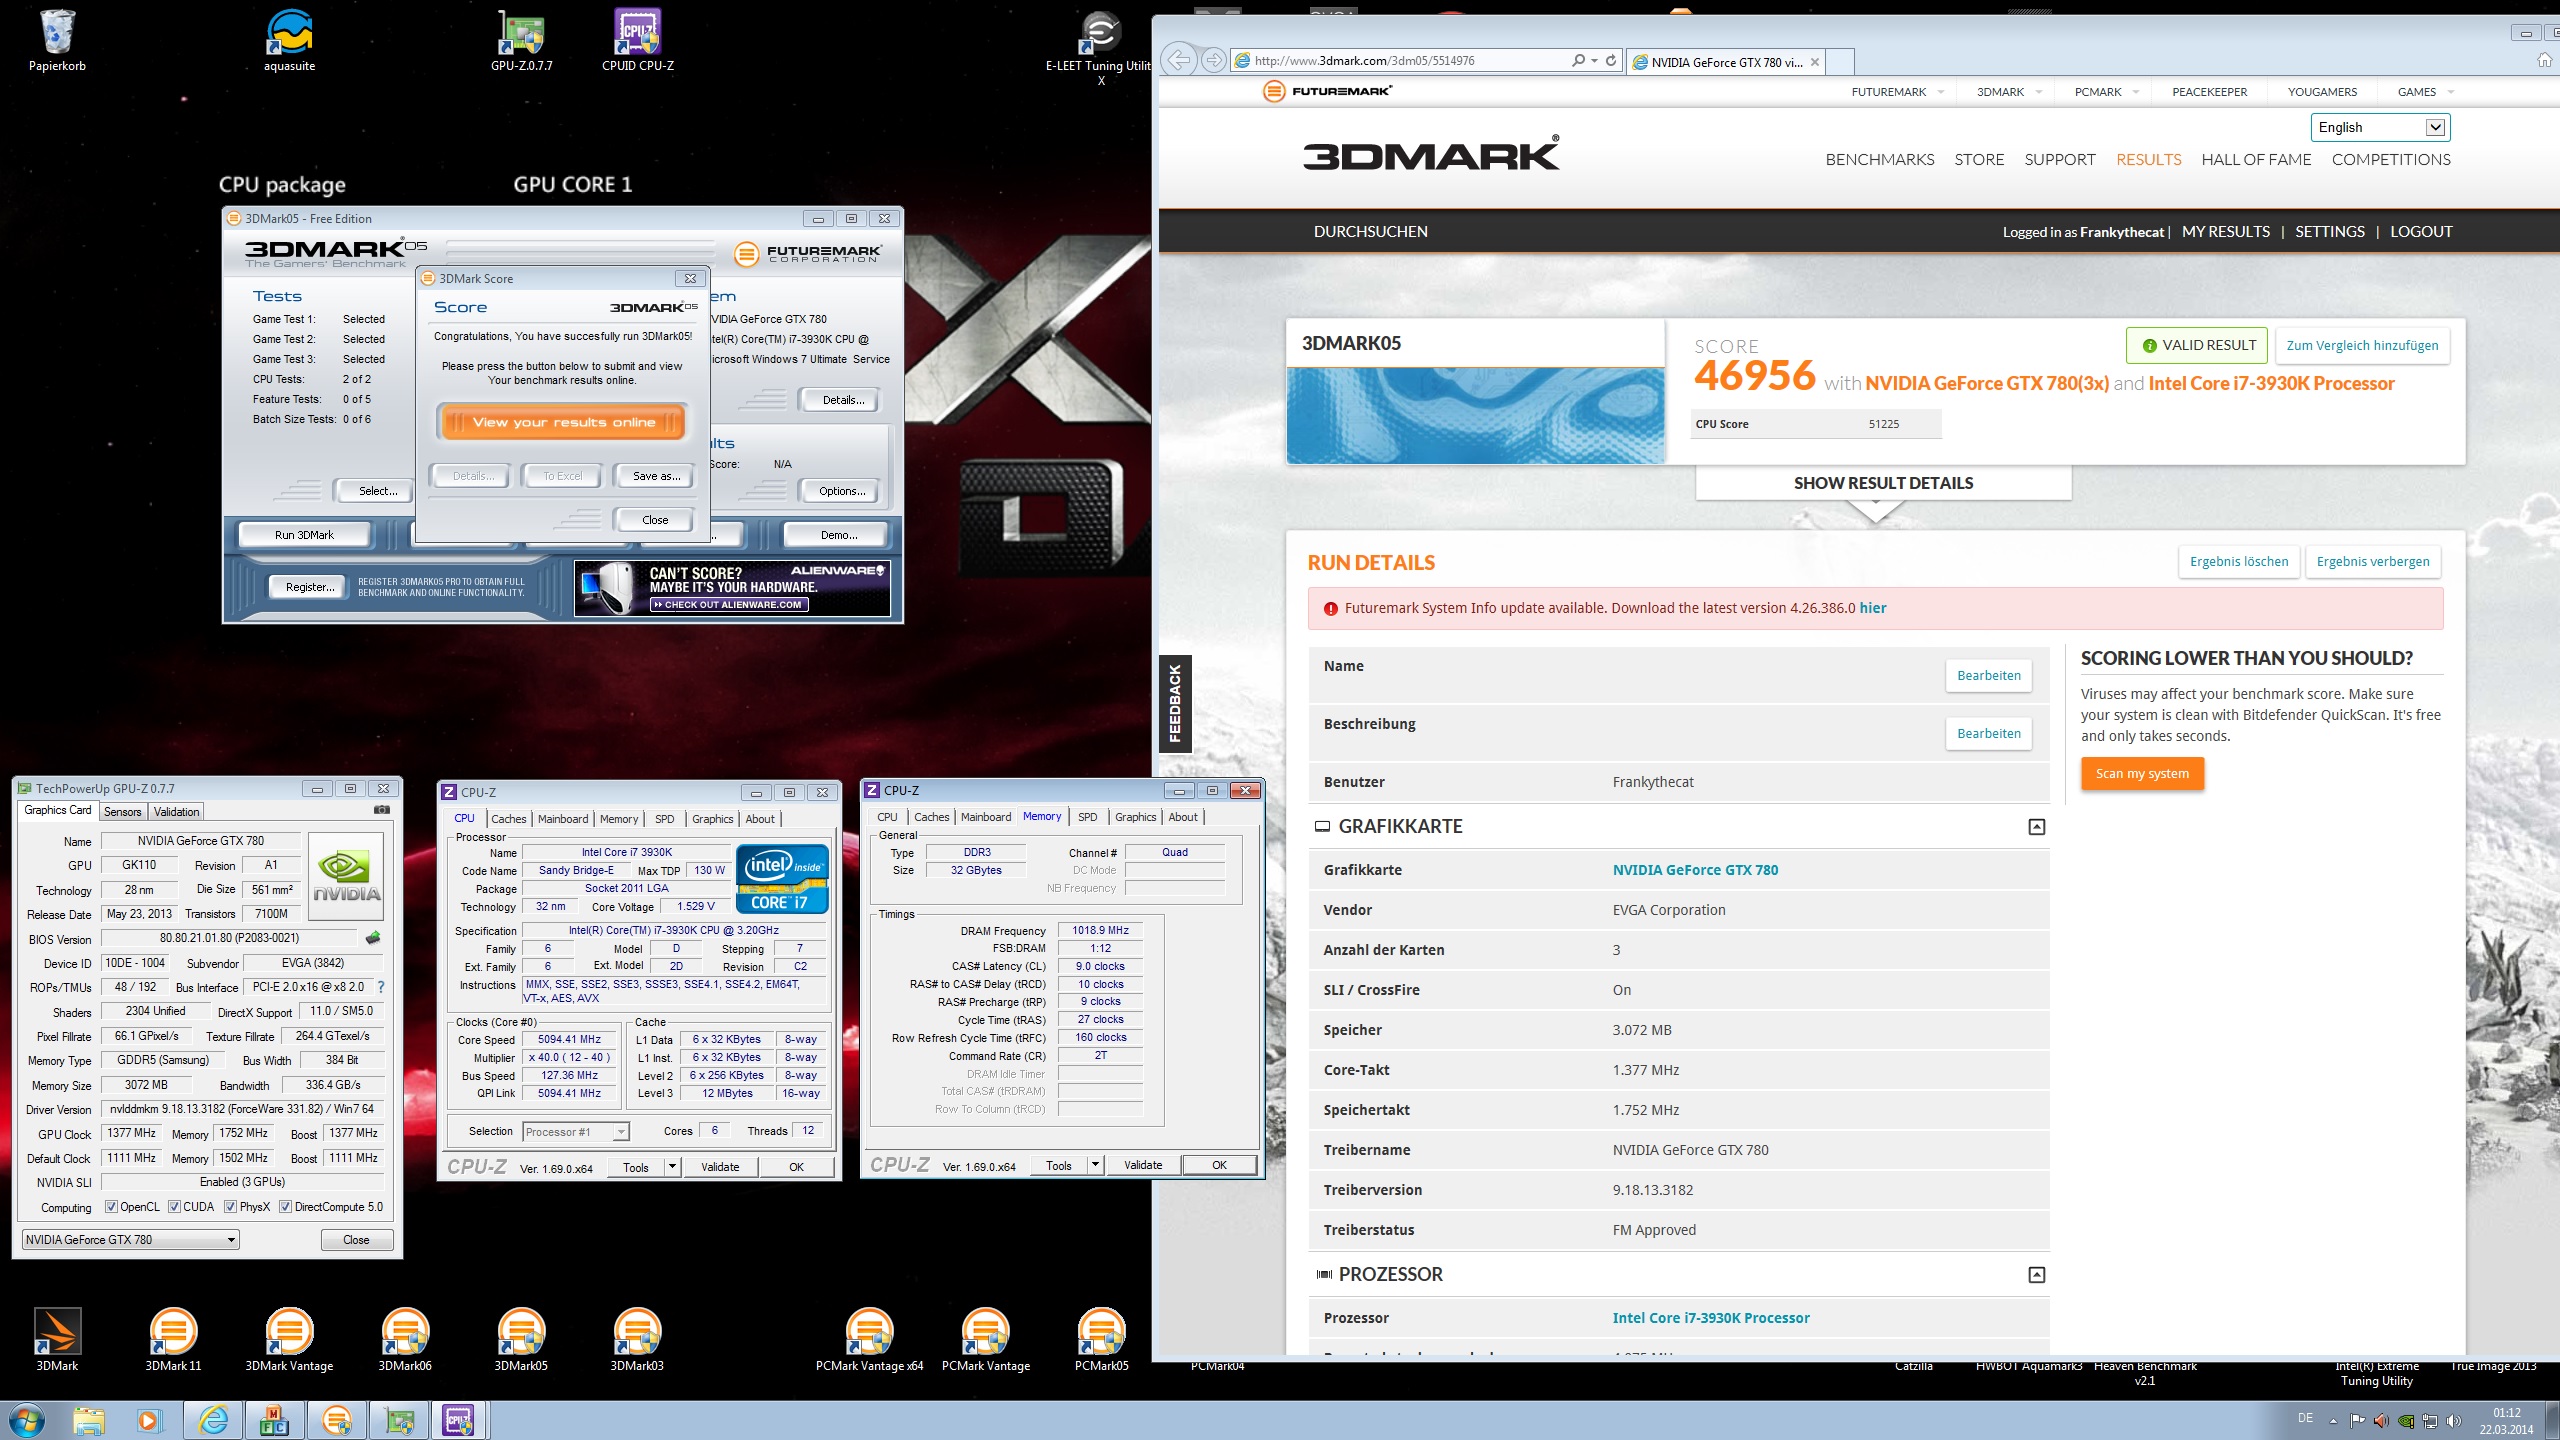
Task: Click Zum Vergleich hinzufügen button
Action: pos(2362,346)
